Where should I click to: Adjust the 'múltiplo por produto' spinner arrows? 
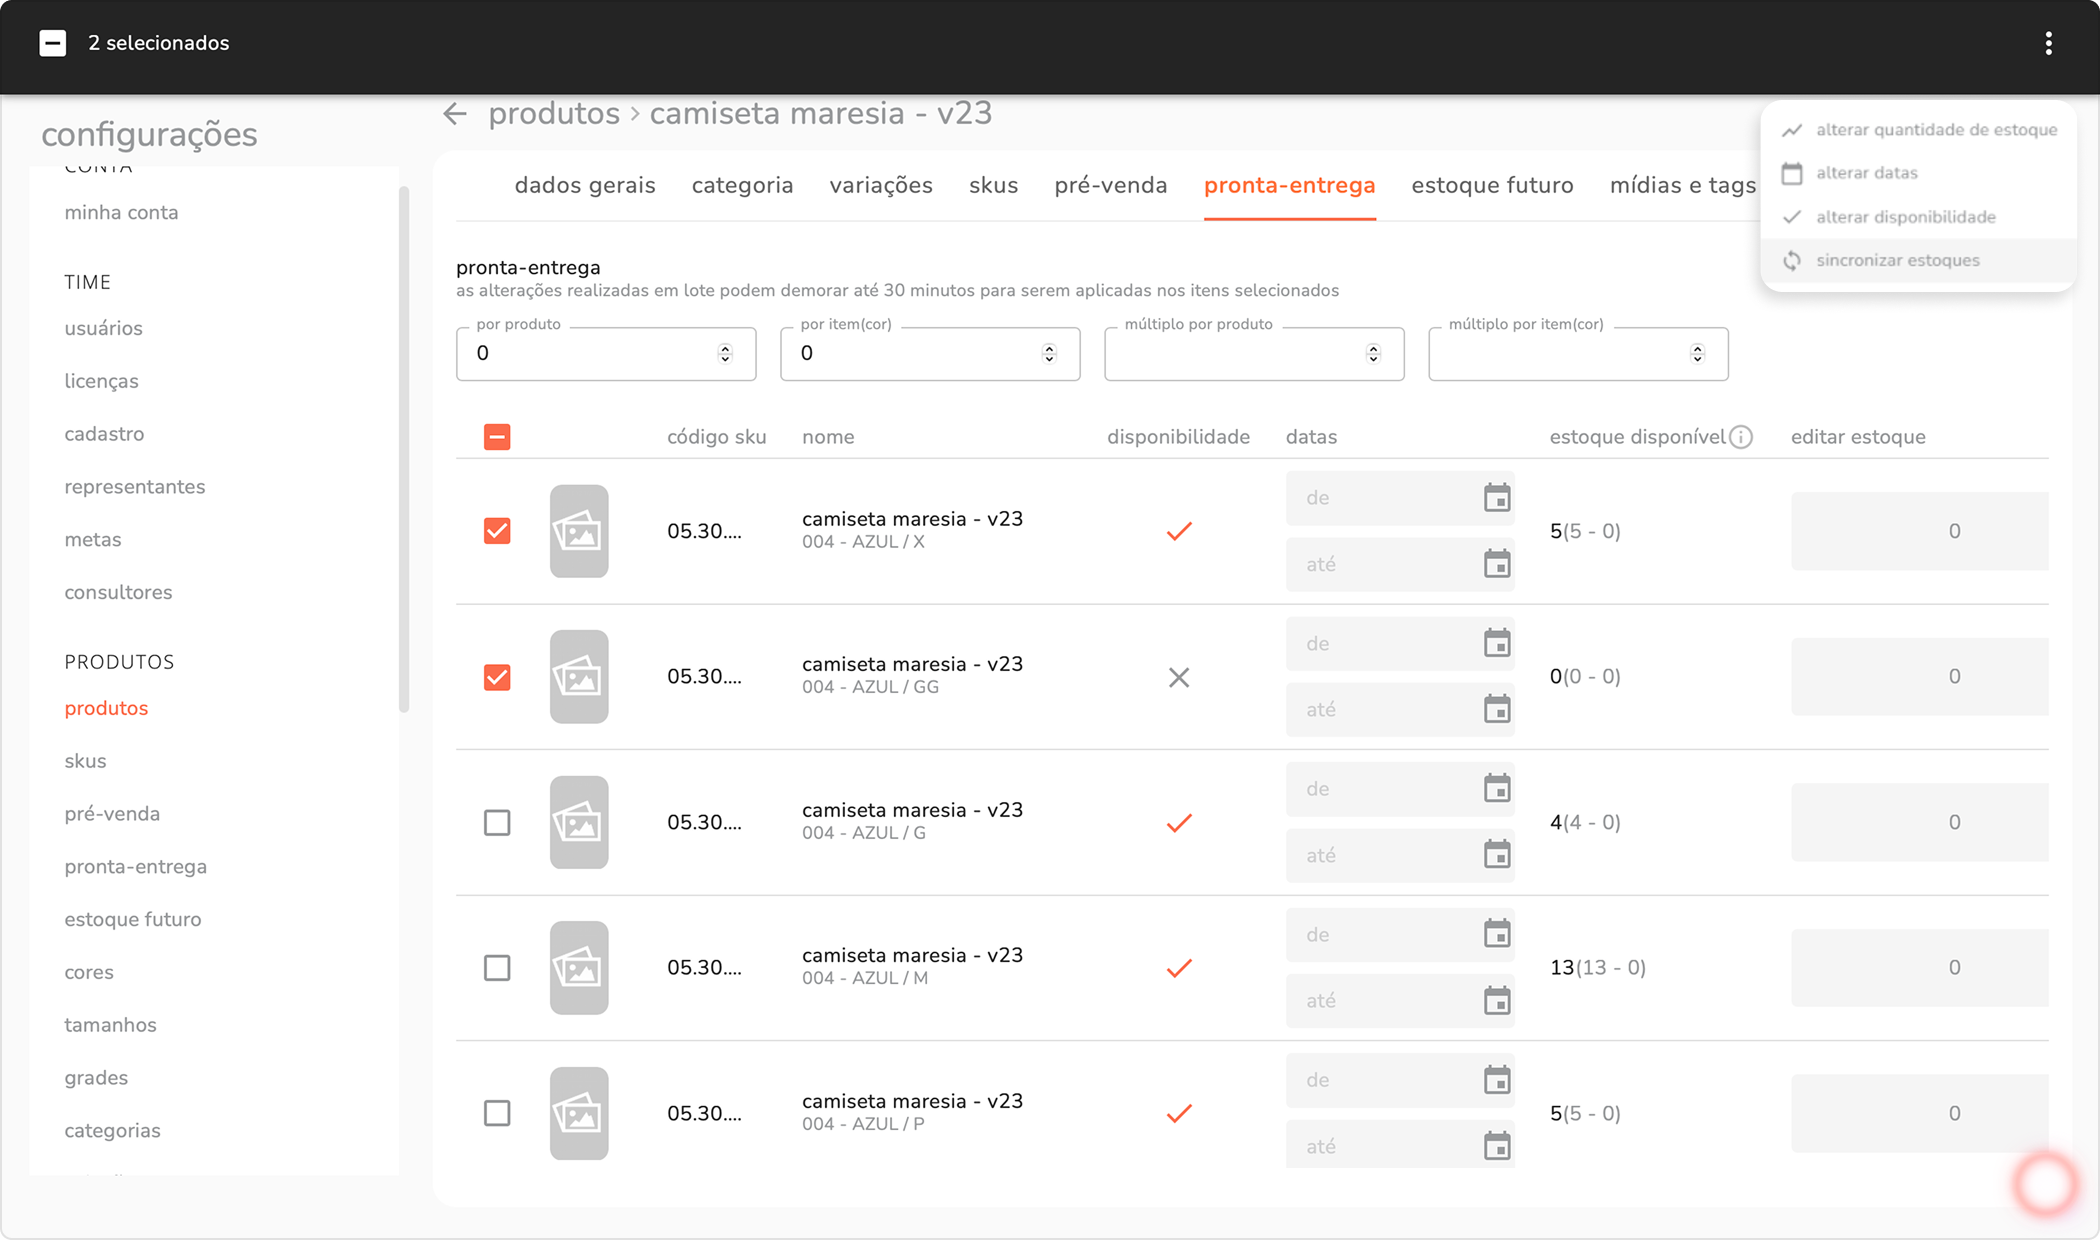[1373, 354]
